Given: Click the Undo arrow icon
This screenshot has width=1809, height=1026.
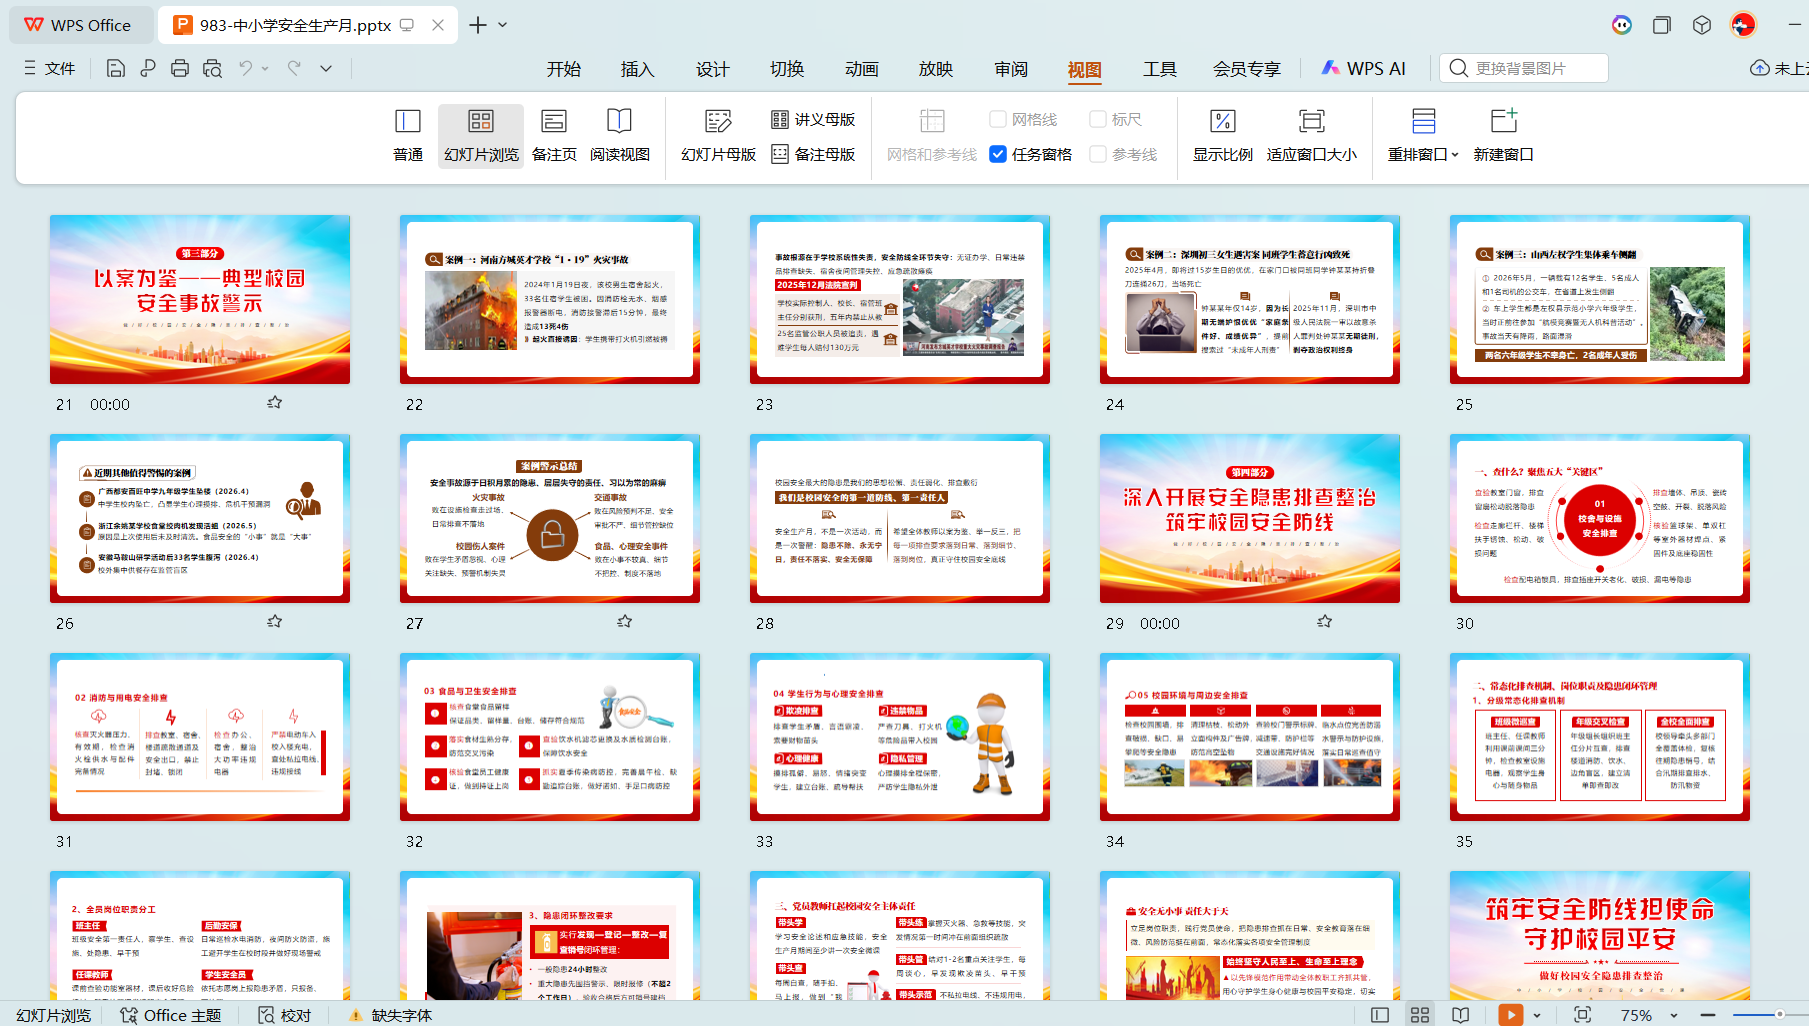Looking at the screenshot, I should 245,68.
